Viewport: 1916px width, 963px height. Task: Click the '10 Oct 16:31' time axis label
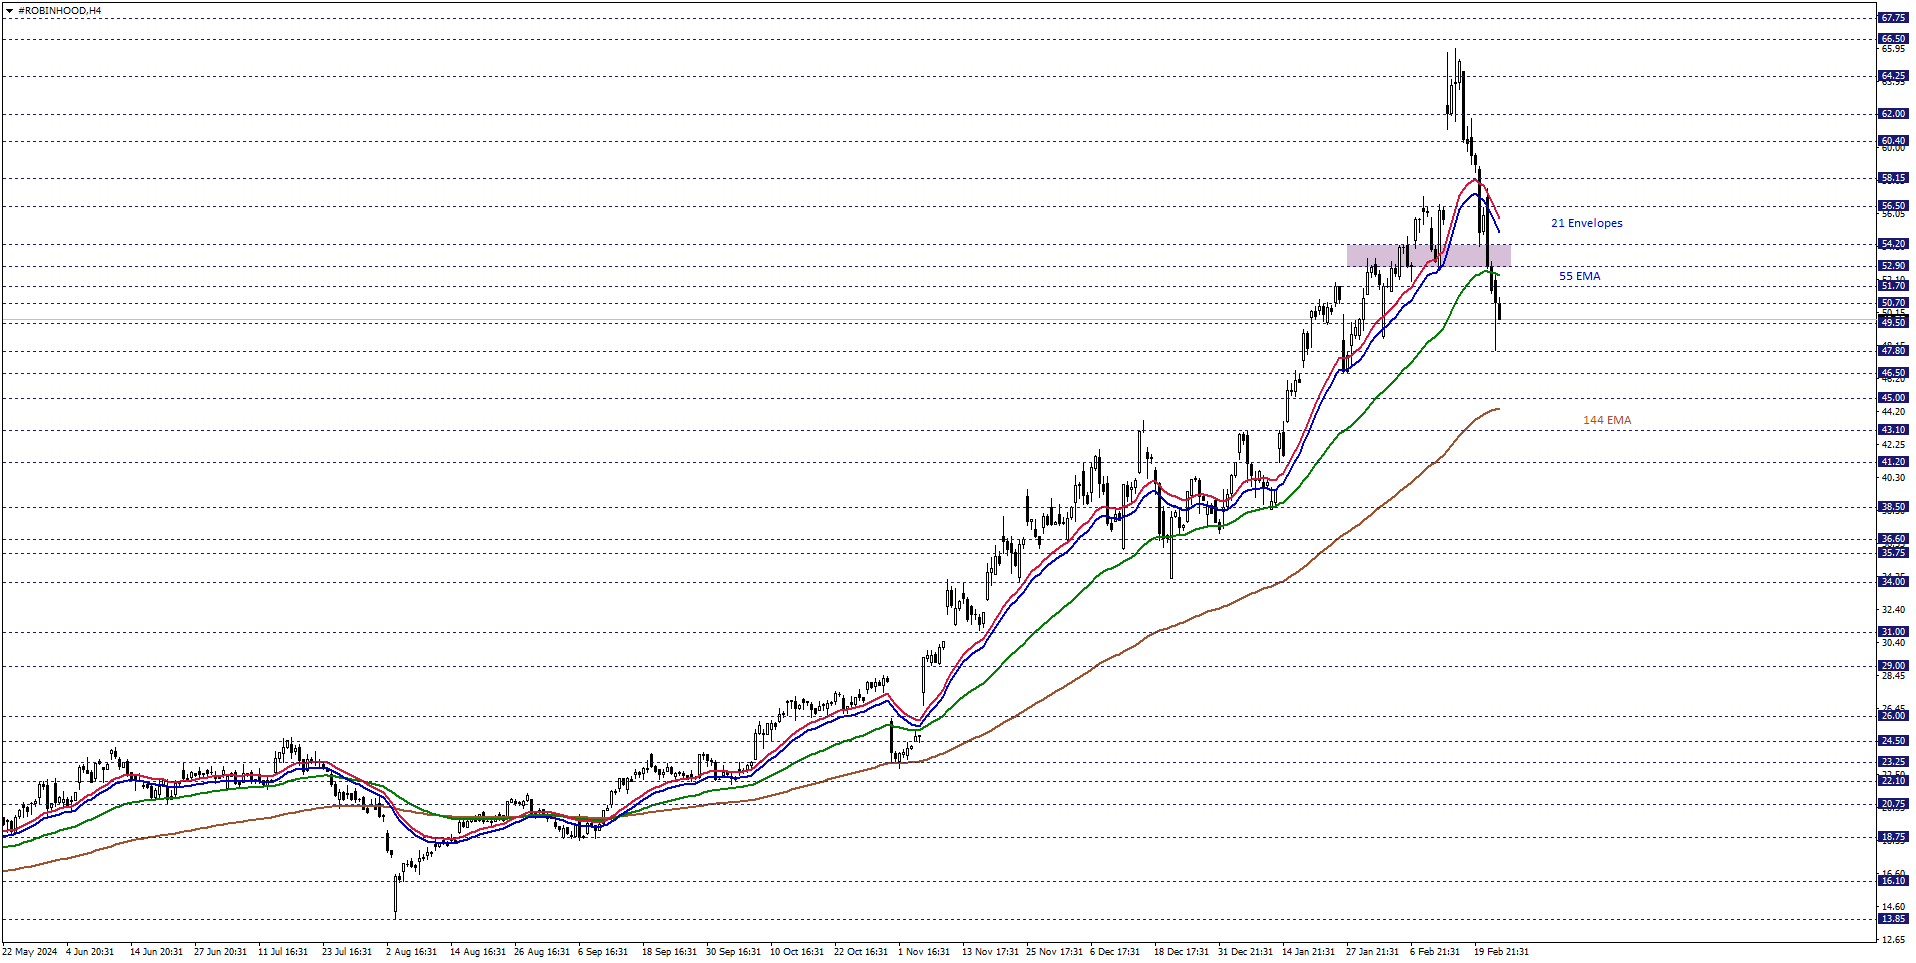[x=797, y=952]
